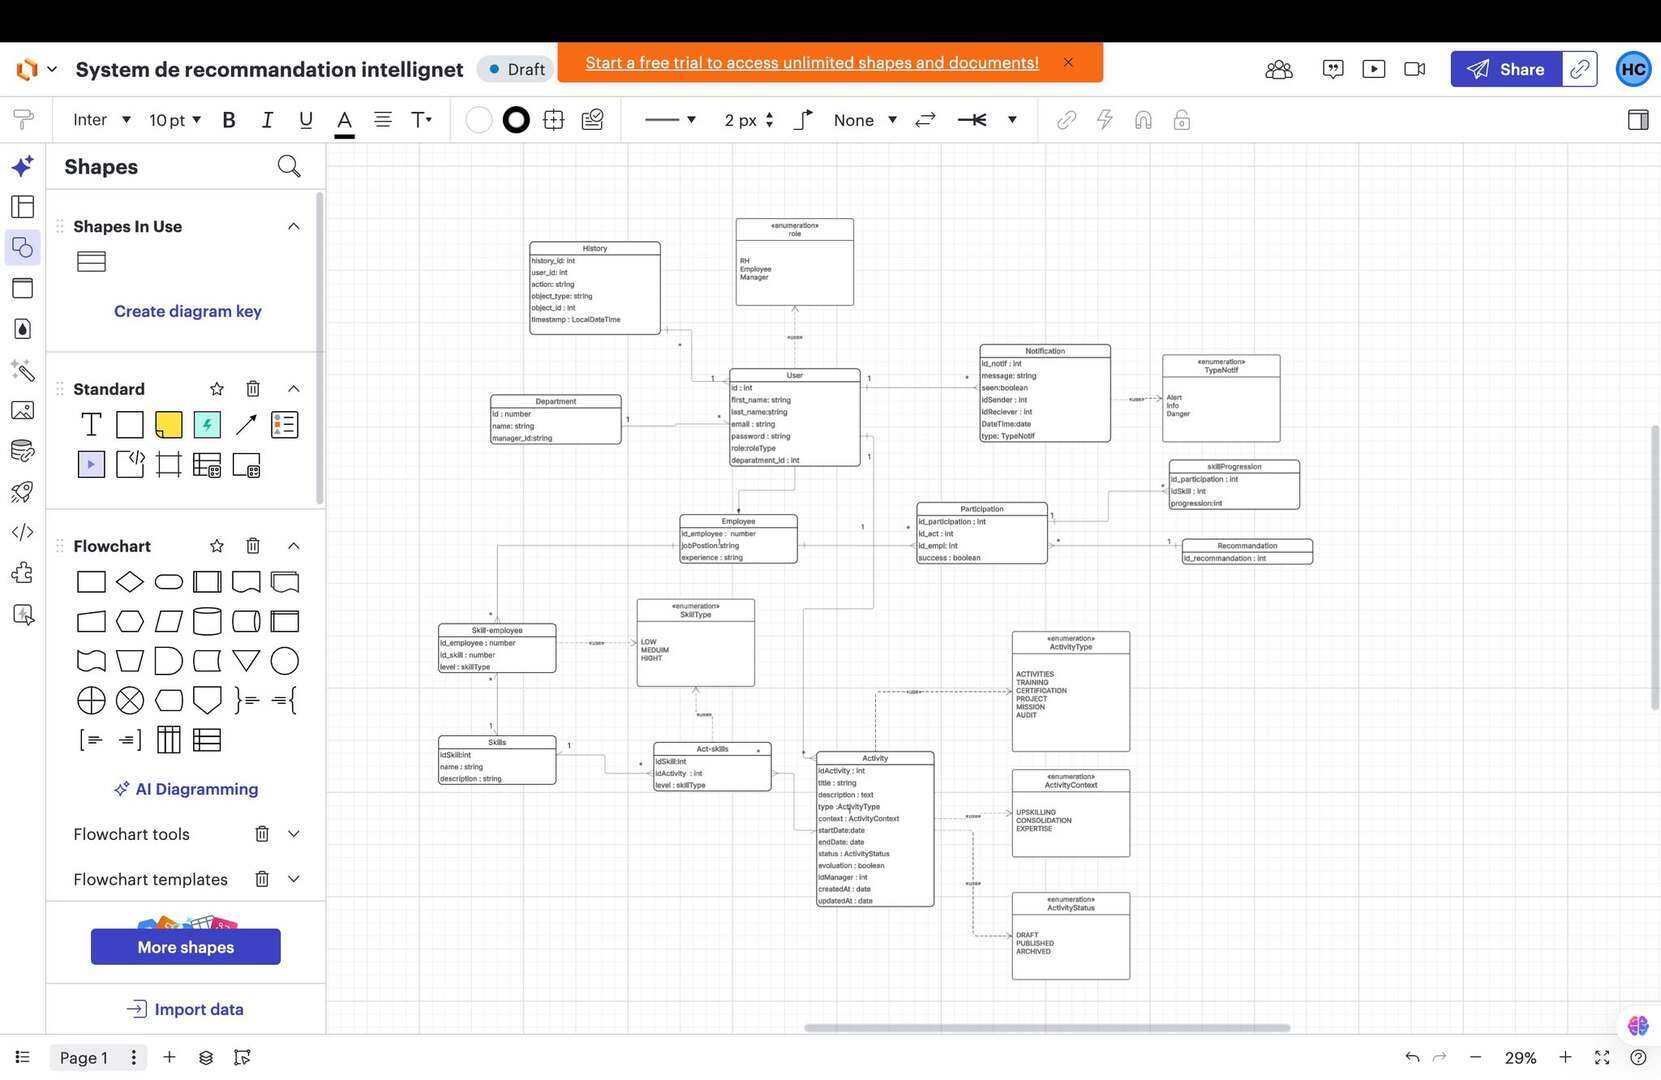
Task: Toggle underline text formatting
Action: (305, 120)
